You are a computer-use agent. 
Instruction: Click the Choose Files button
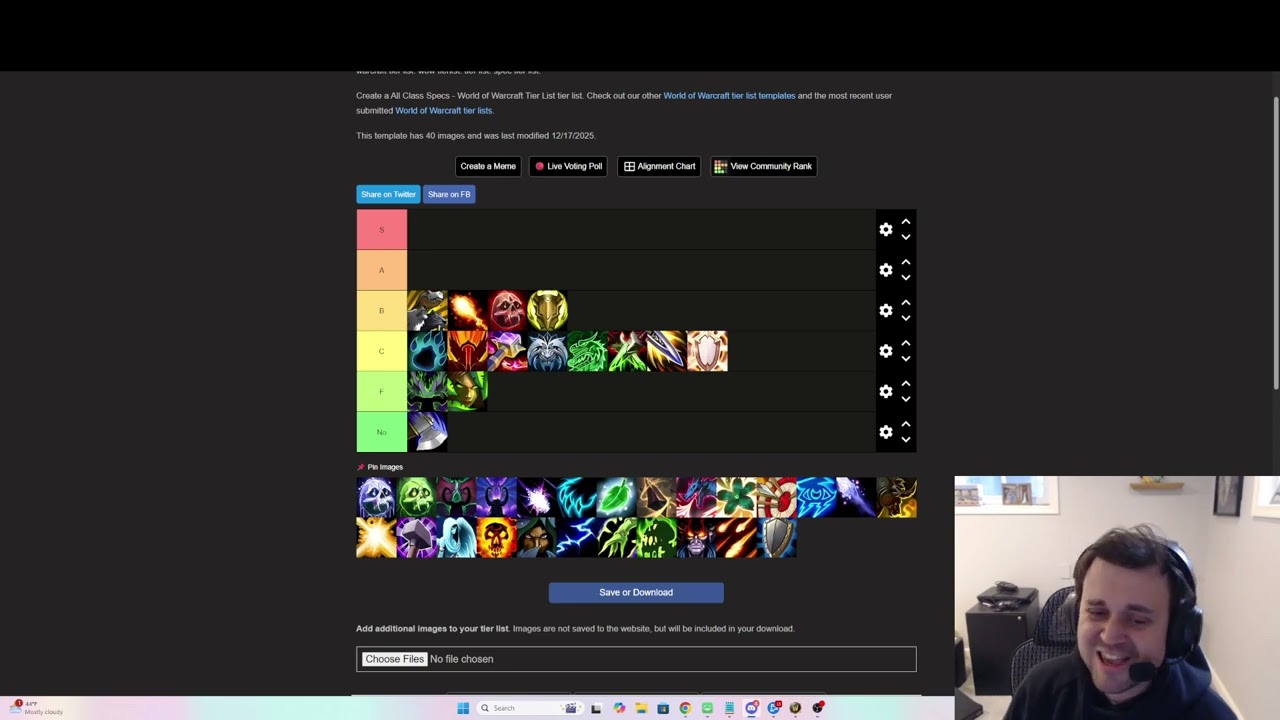pyautogui.click(x=394, y=659)
